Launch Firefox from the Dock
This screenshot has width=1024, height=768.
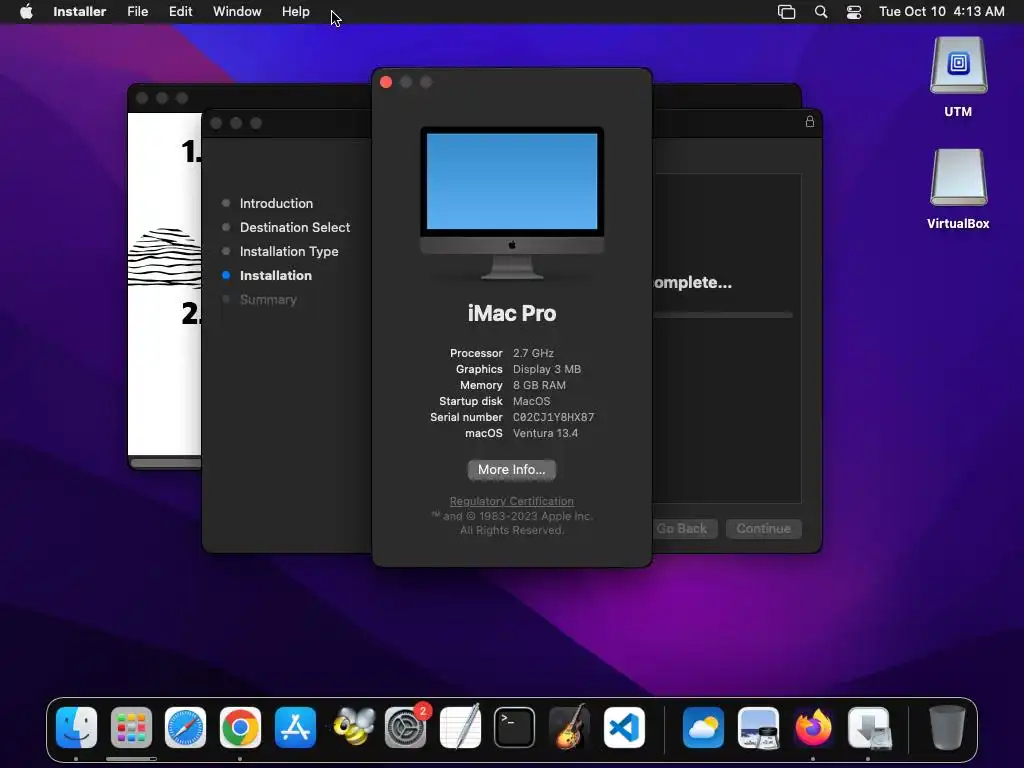tap(813, 728)
